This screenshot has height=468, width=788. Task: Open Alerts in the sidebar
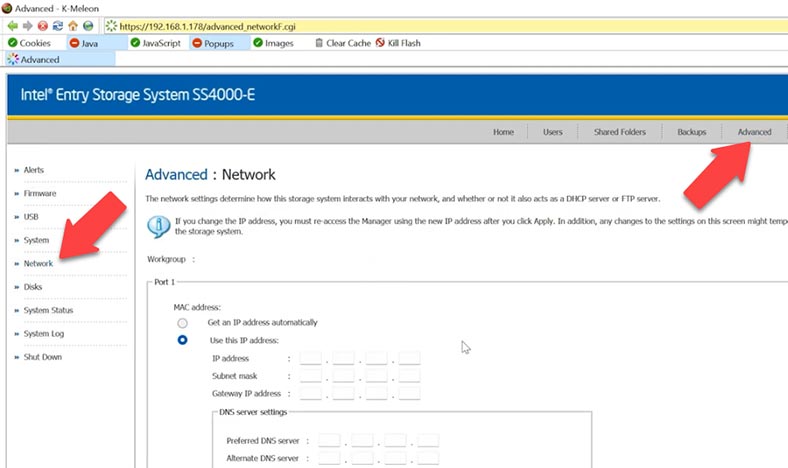click(34, 170)
